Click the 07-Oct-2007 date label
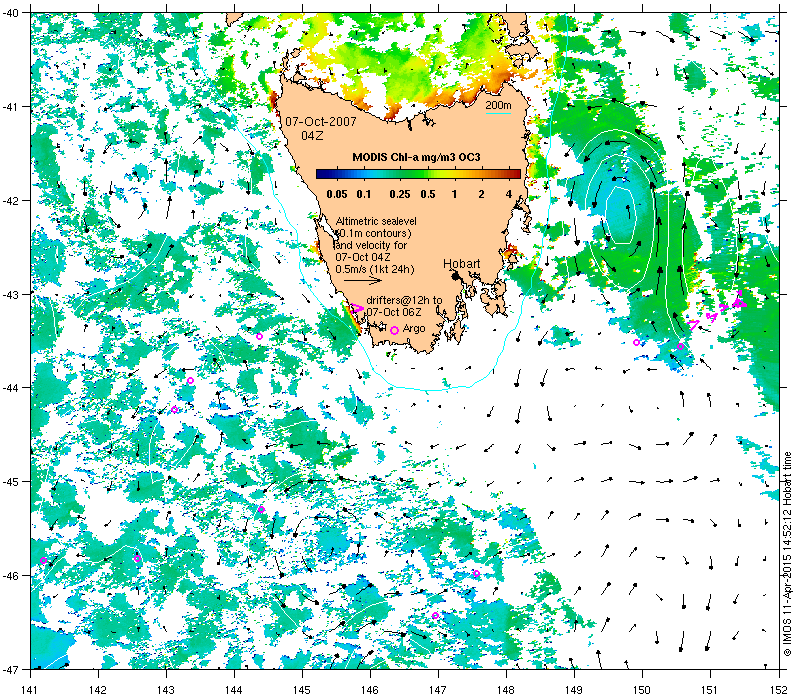800x700 pixels. (320, 122)
